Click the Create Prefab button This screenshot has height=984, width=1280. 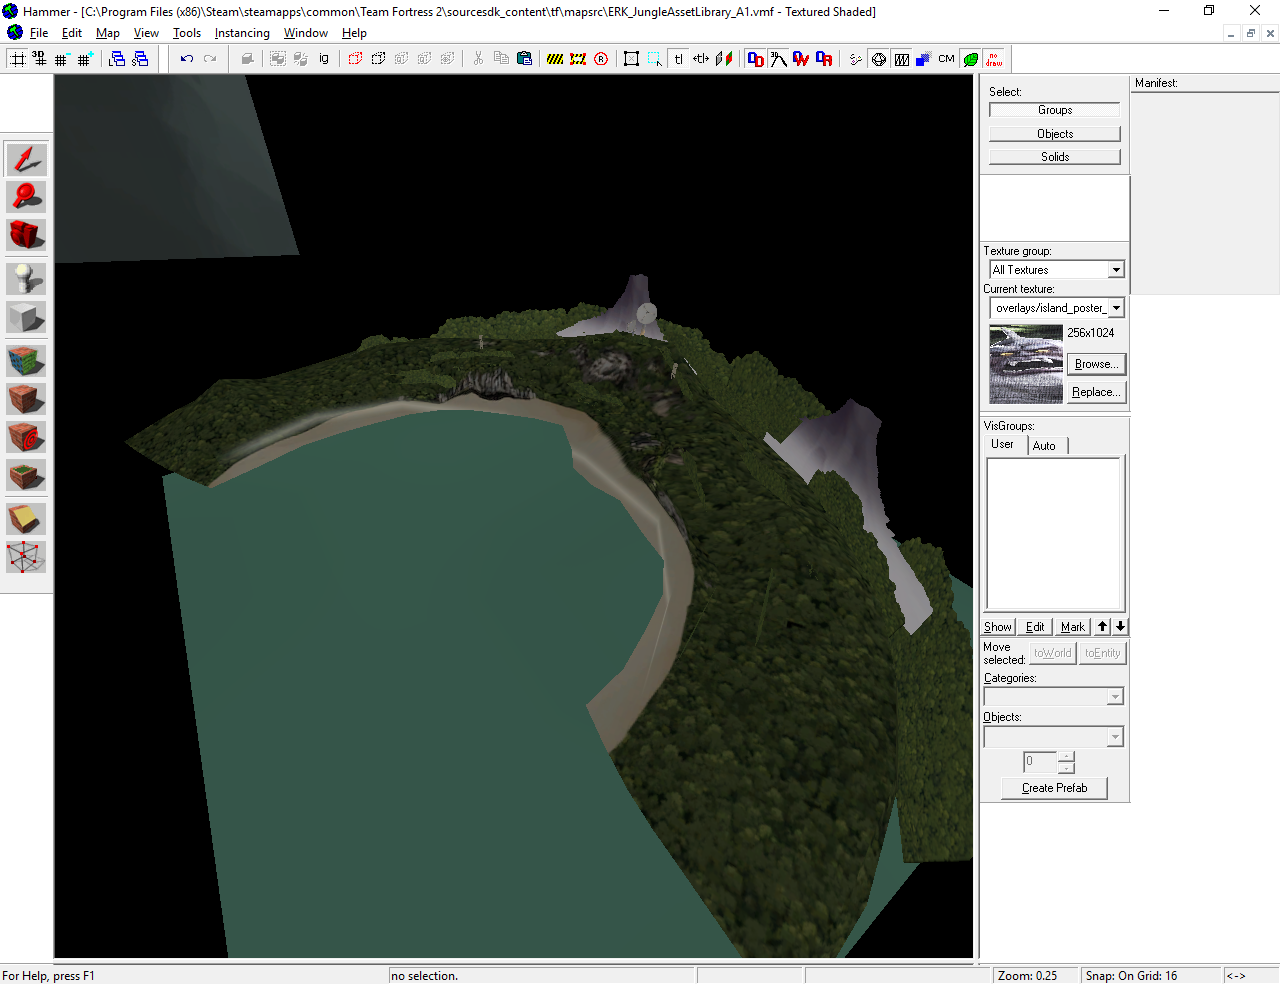click(x=1055, y=788)
